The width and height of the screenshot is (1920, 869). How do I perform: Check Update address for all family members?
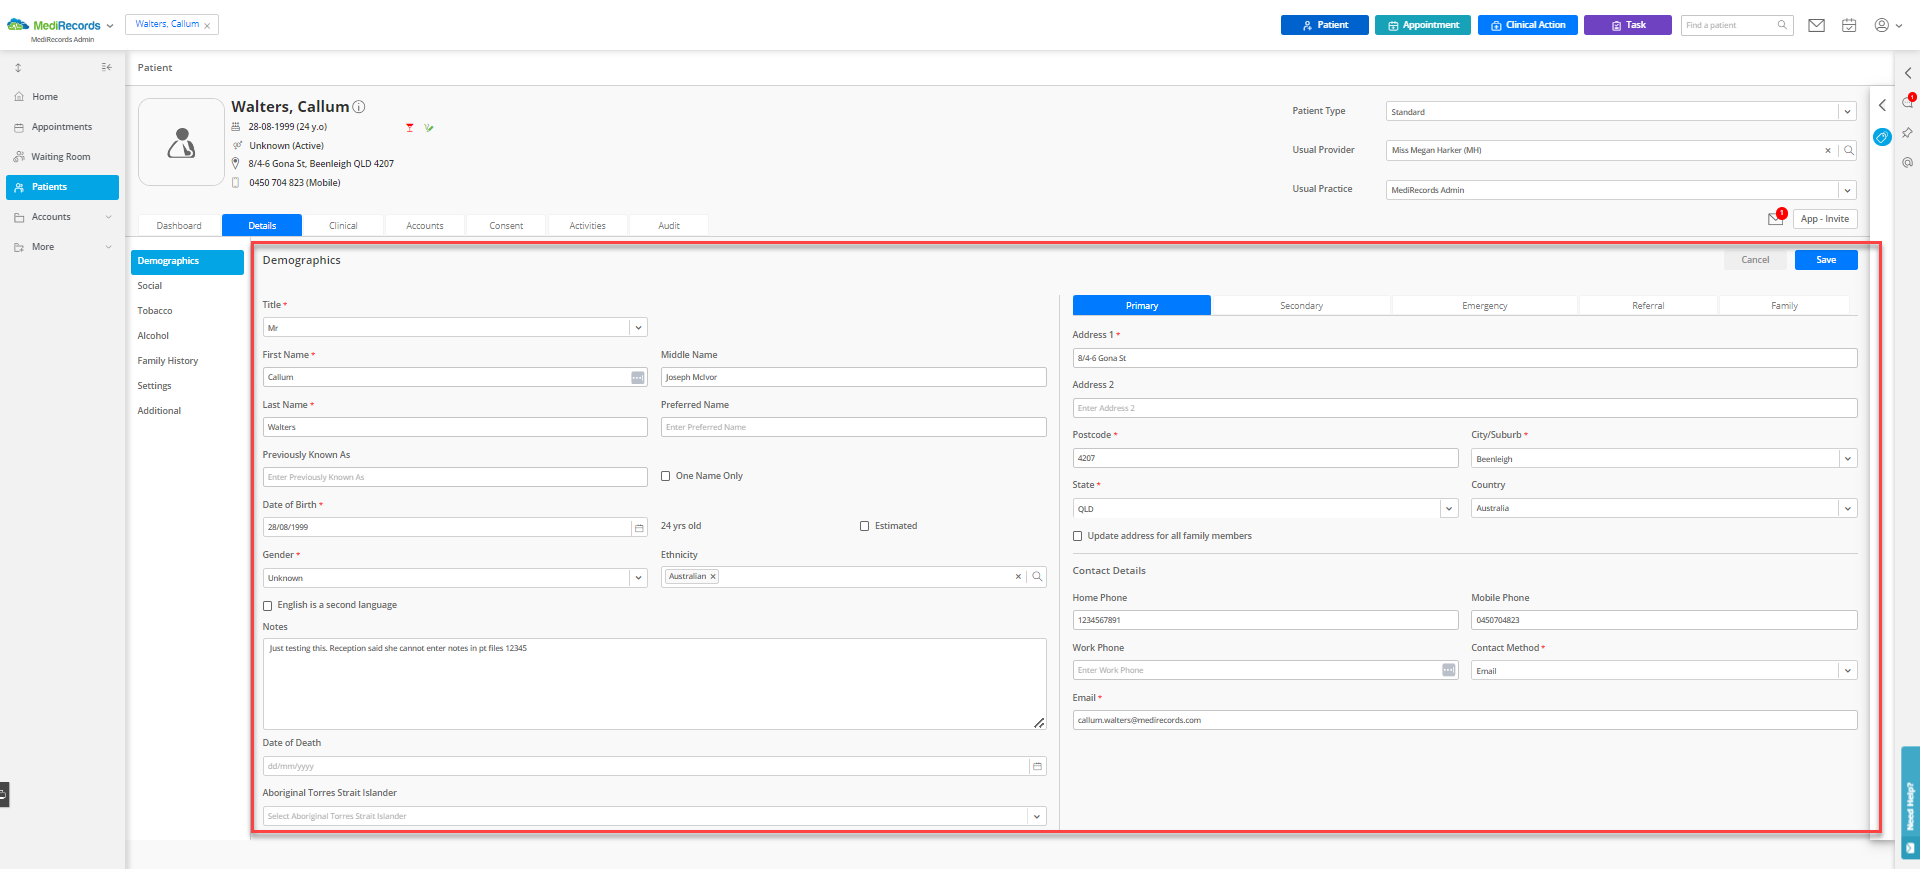coord(1077,536)
